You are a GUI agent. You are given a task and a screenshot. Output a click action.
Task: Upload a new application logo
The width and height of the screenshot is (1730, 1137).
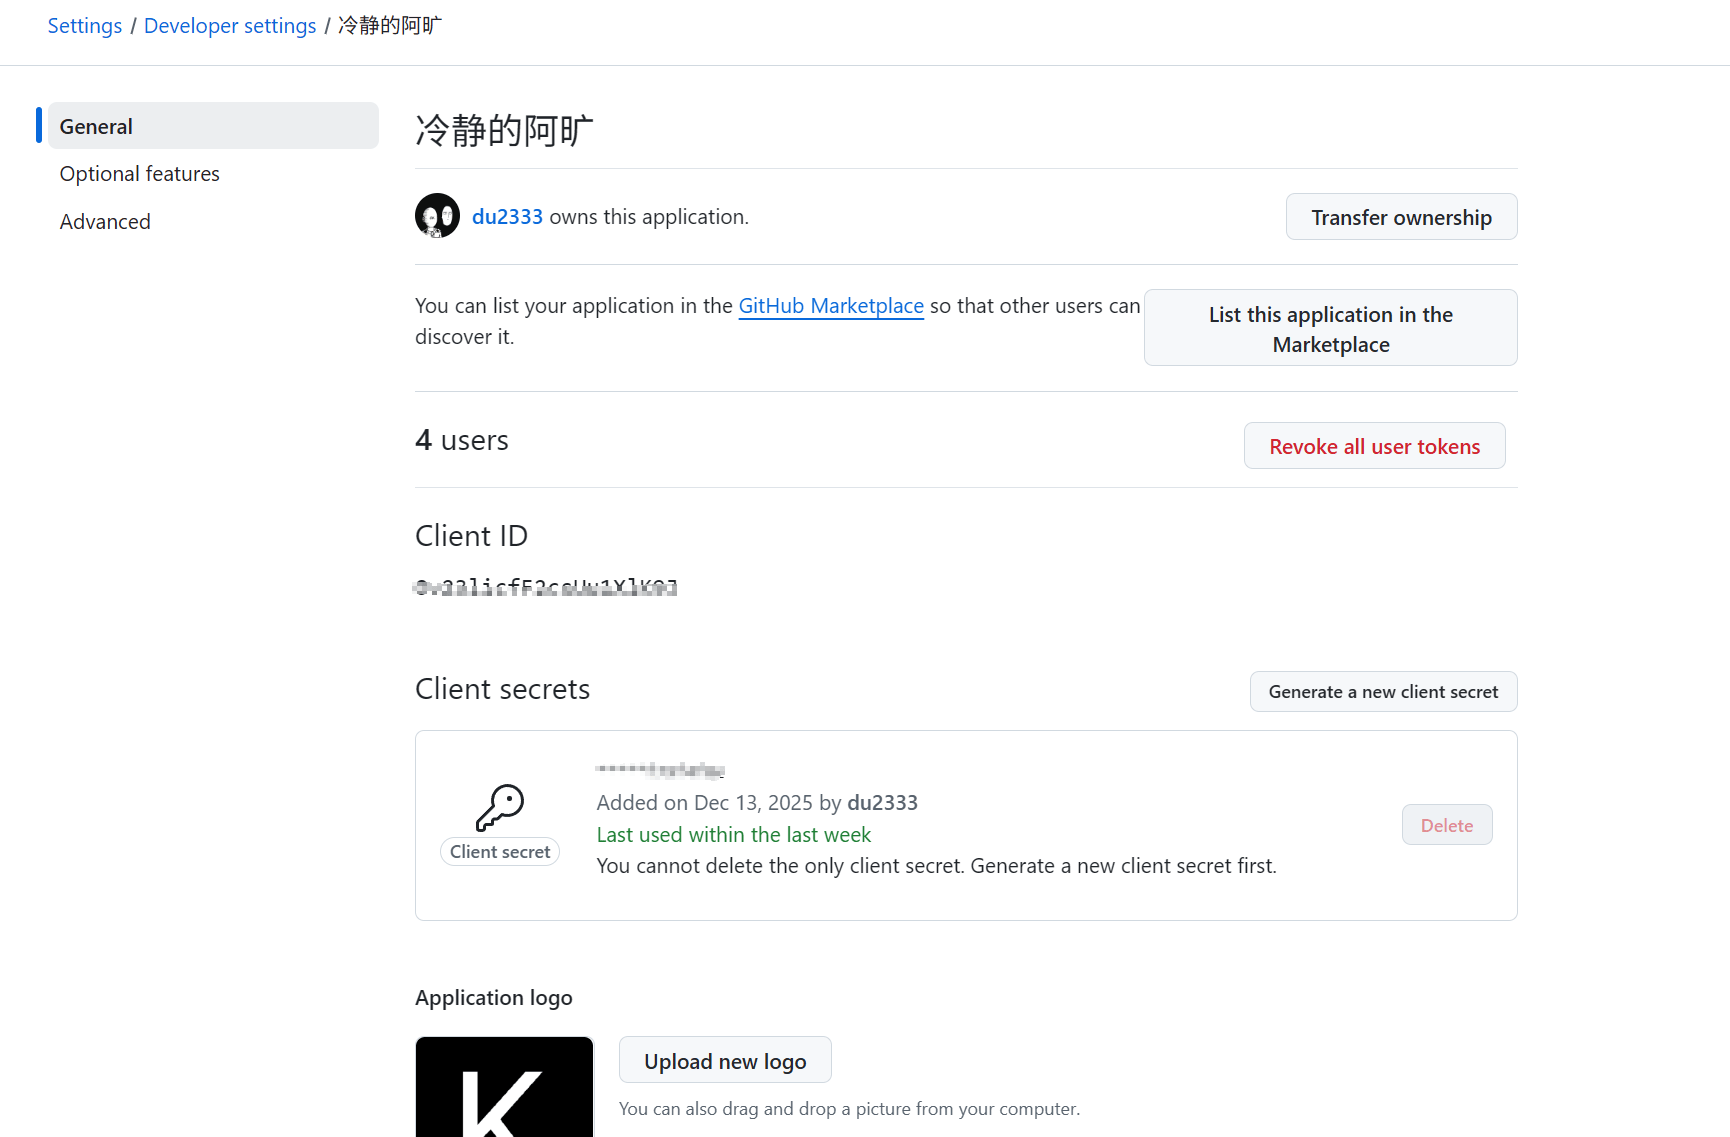725,1060
